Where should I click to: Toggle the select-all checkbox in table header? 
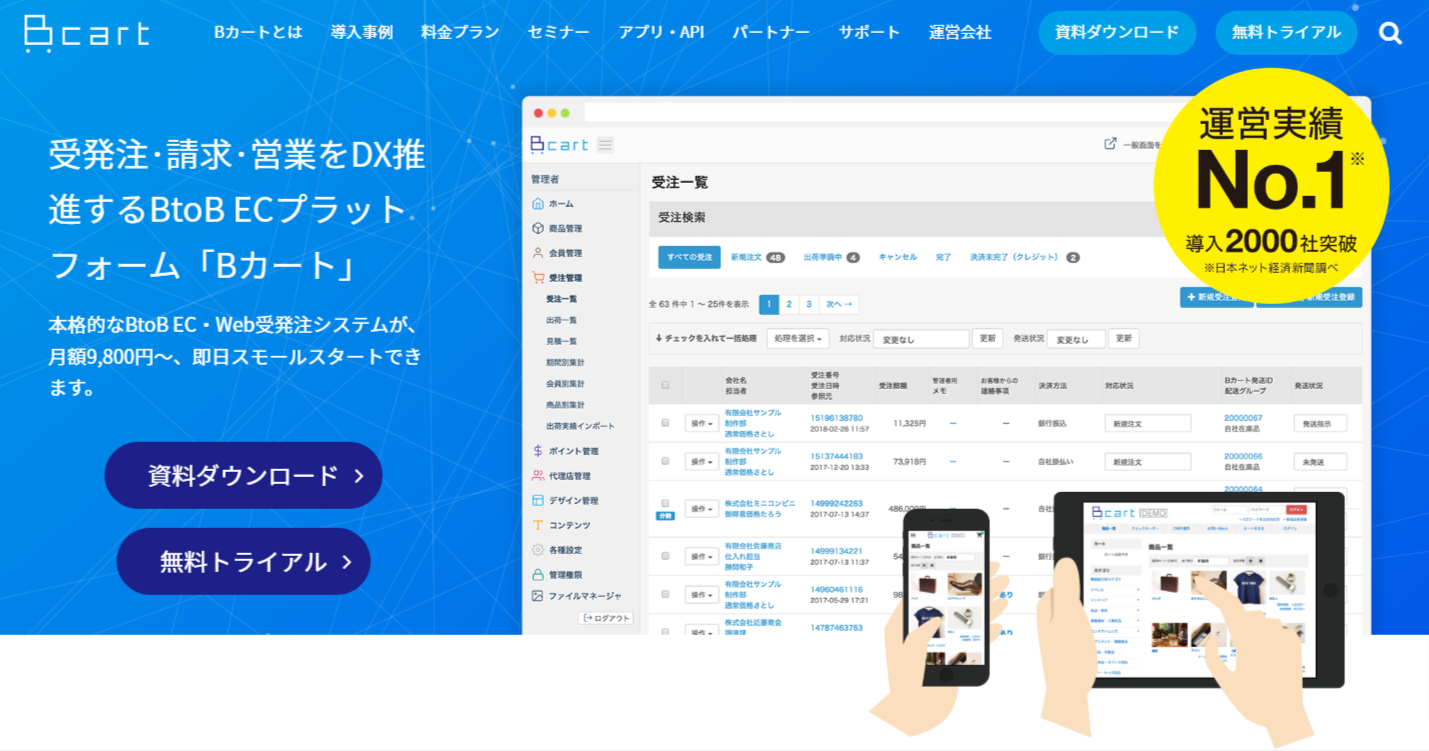pyautogui.click(x=665, y=385)
